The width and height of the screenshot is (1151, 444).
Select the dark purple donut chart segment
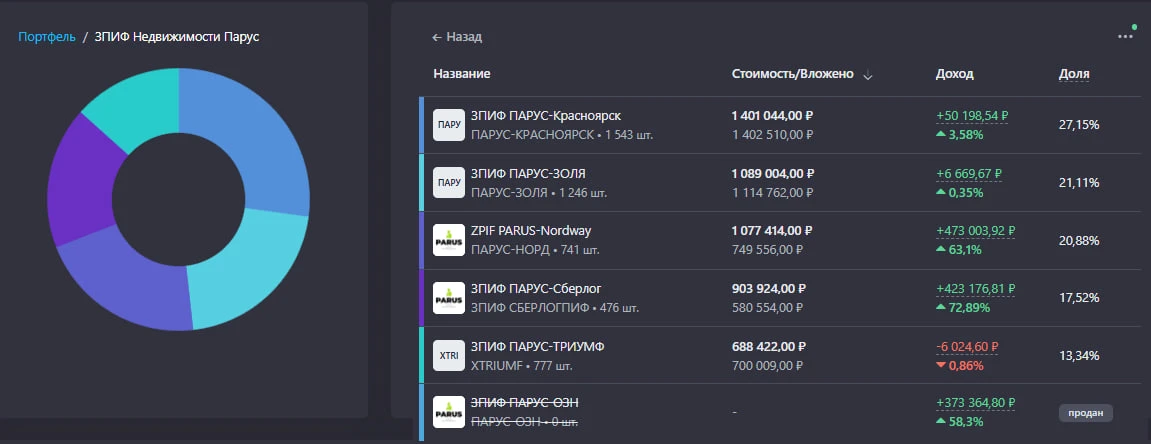[x=79, y=183]
